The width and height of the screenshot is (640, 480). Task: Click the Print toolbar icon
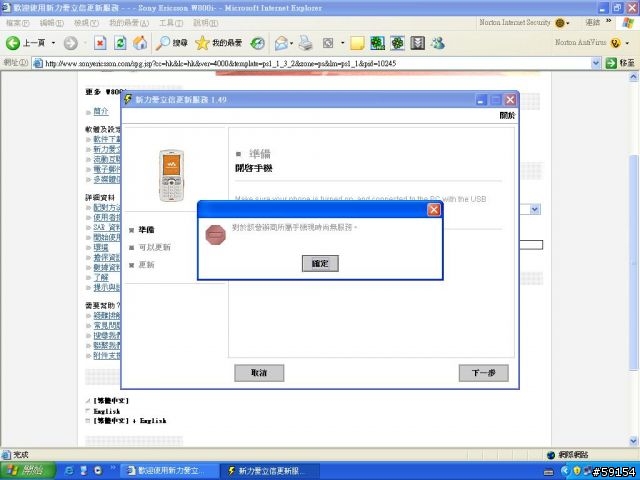click(305, 43)
